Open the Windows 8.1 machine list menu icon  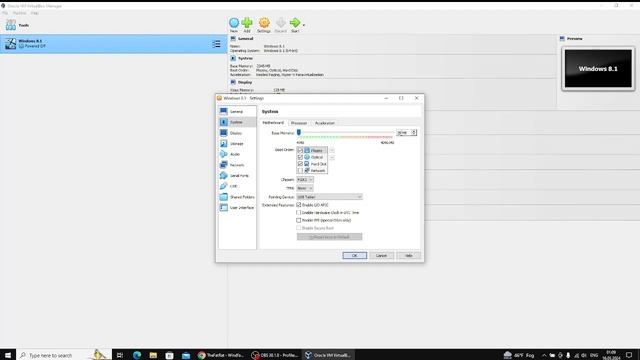pyautogui.click(x=216, y=44)
